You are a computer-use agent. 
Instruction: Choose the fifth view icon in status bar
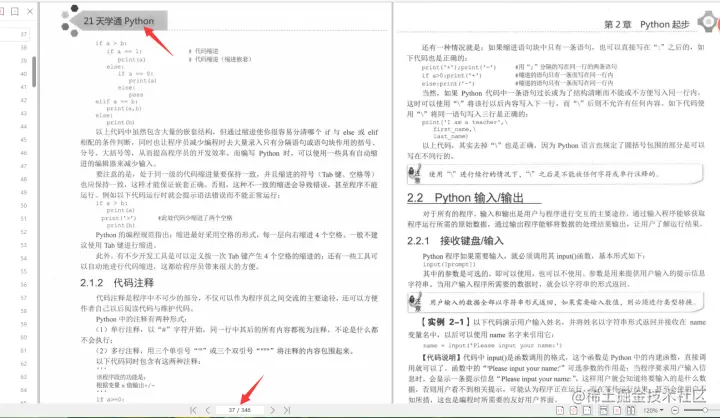click(x=617, y=410)
